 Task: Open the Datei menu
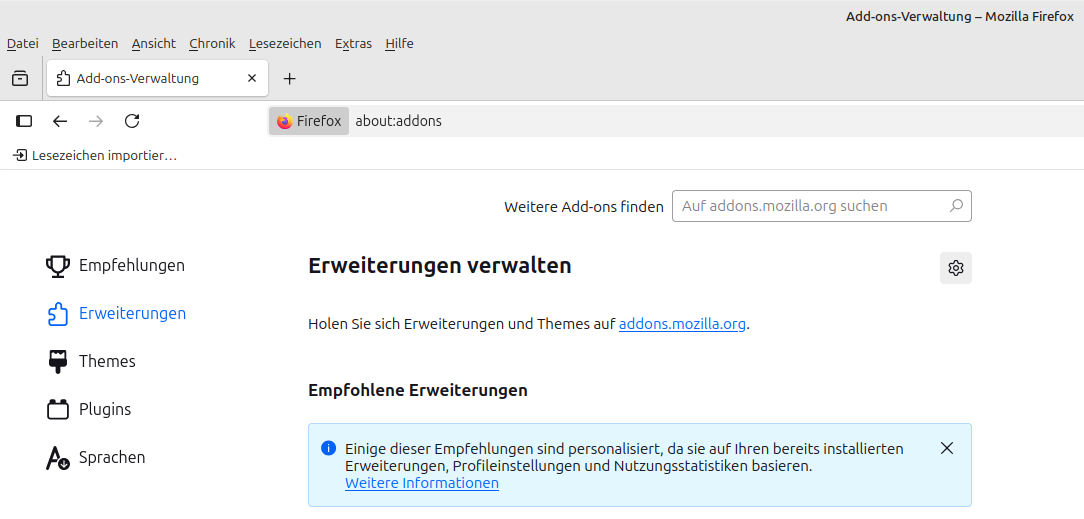(23, 44)
